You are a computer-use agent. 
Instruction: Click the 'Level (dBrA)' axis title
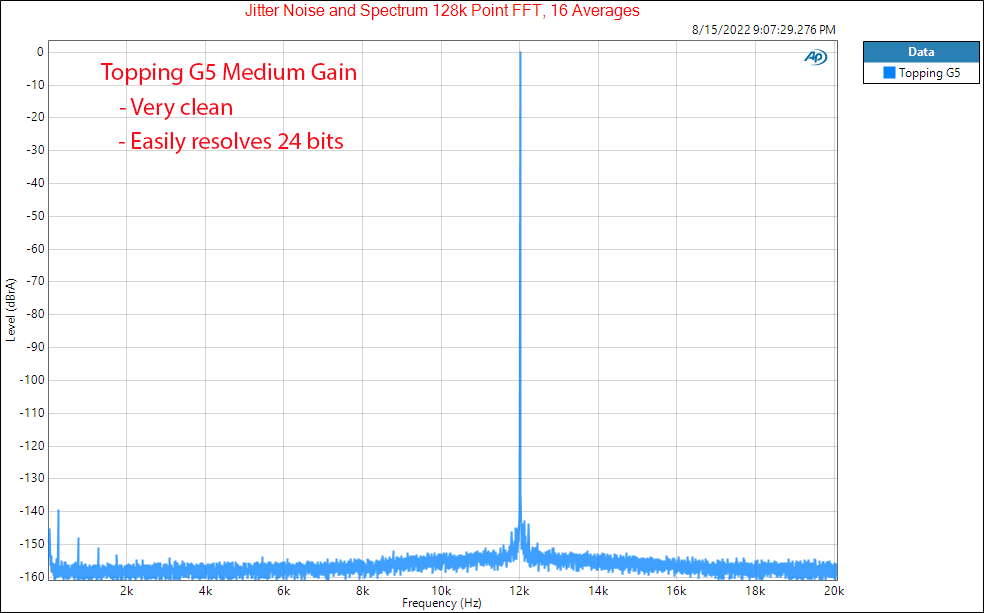click(11, 309)
